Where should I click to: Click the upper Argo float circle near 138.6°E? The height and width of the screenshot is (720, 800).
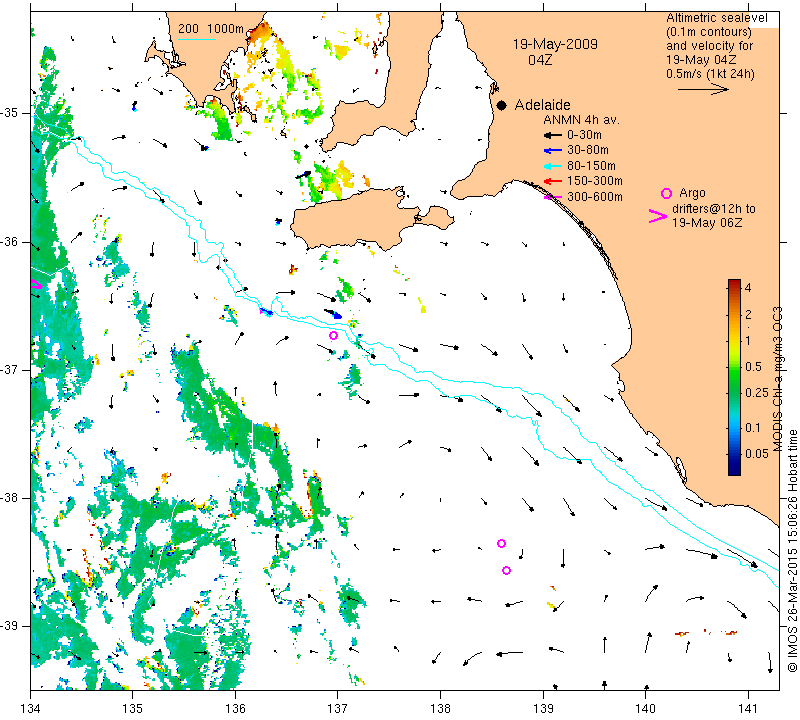point(501,543)
